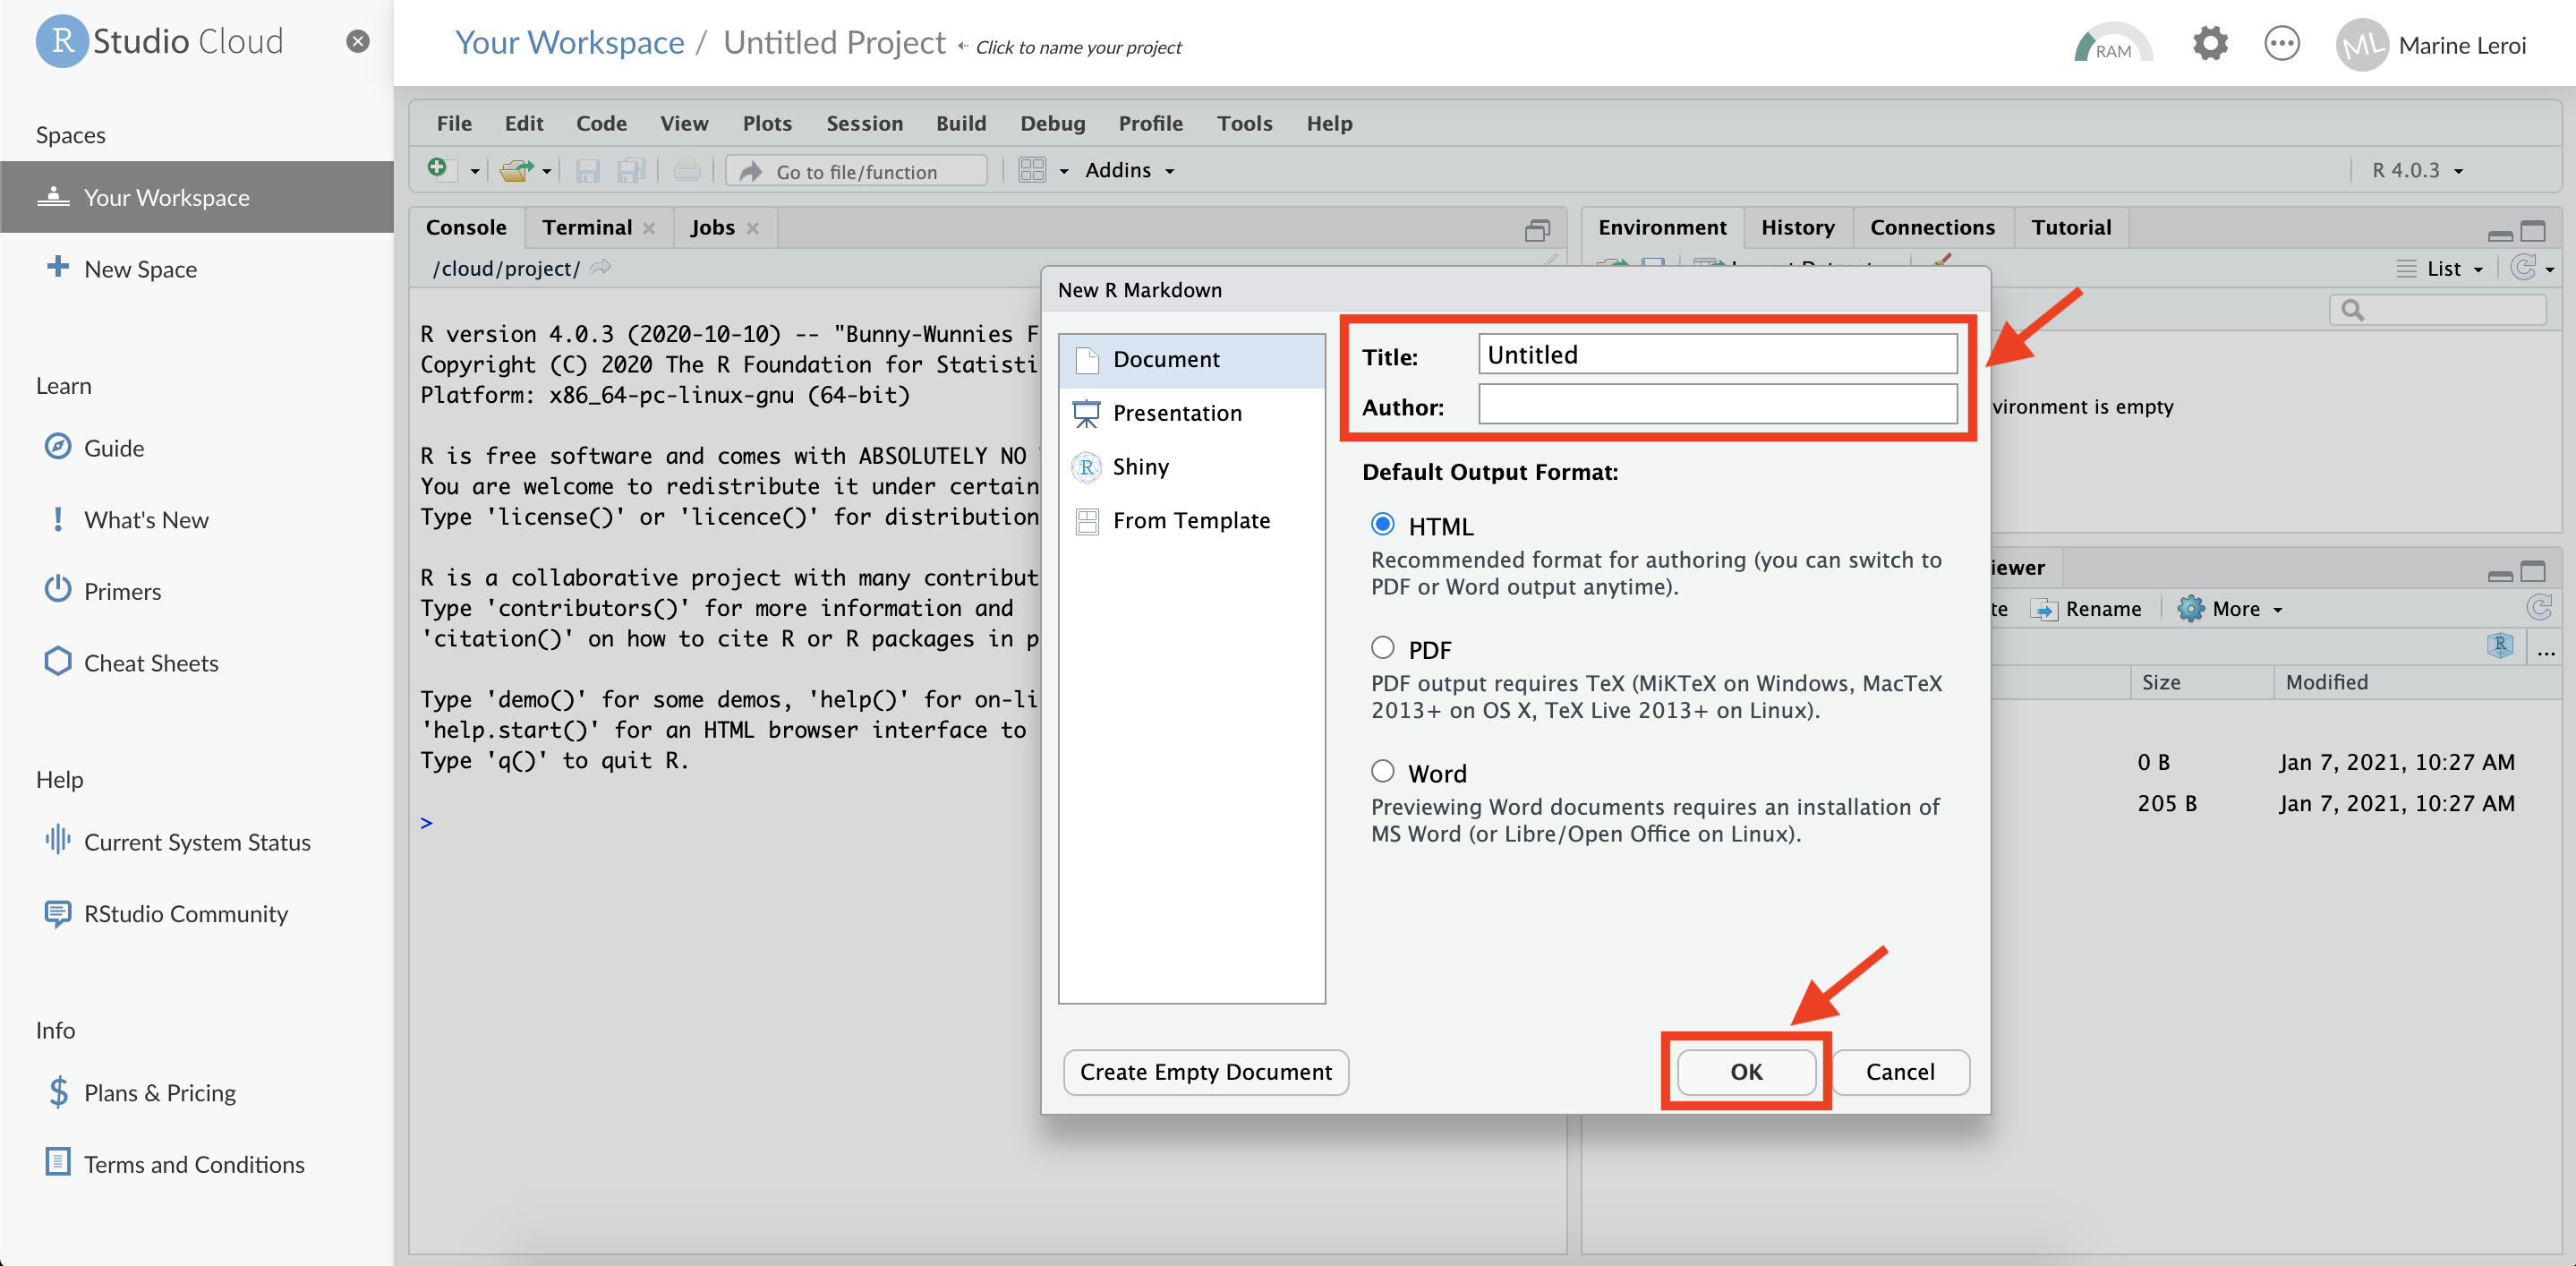Switch to the Terminal tab

pyautogui.click(x=587, y=227)
